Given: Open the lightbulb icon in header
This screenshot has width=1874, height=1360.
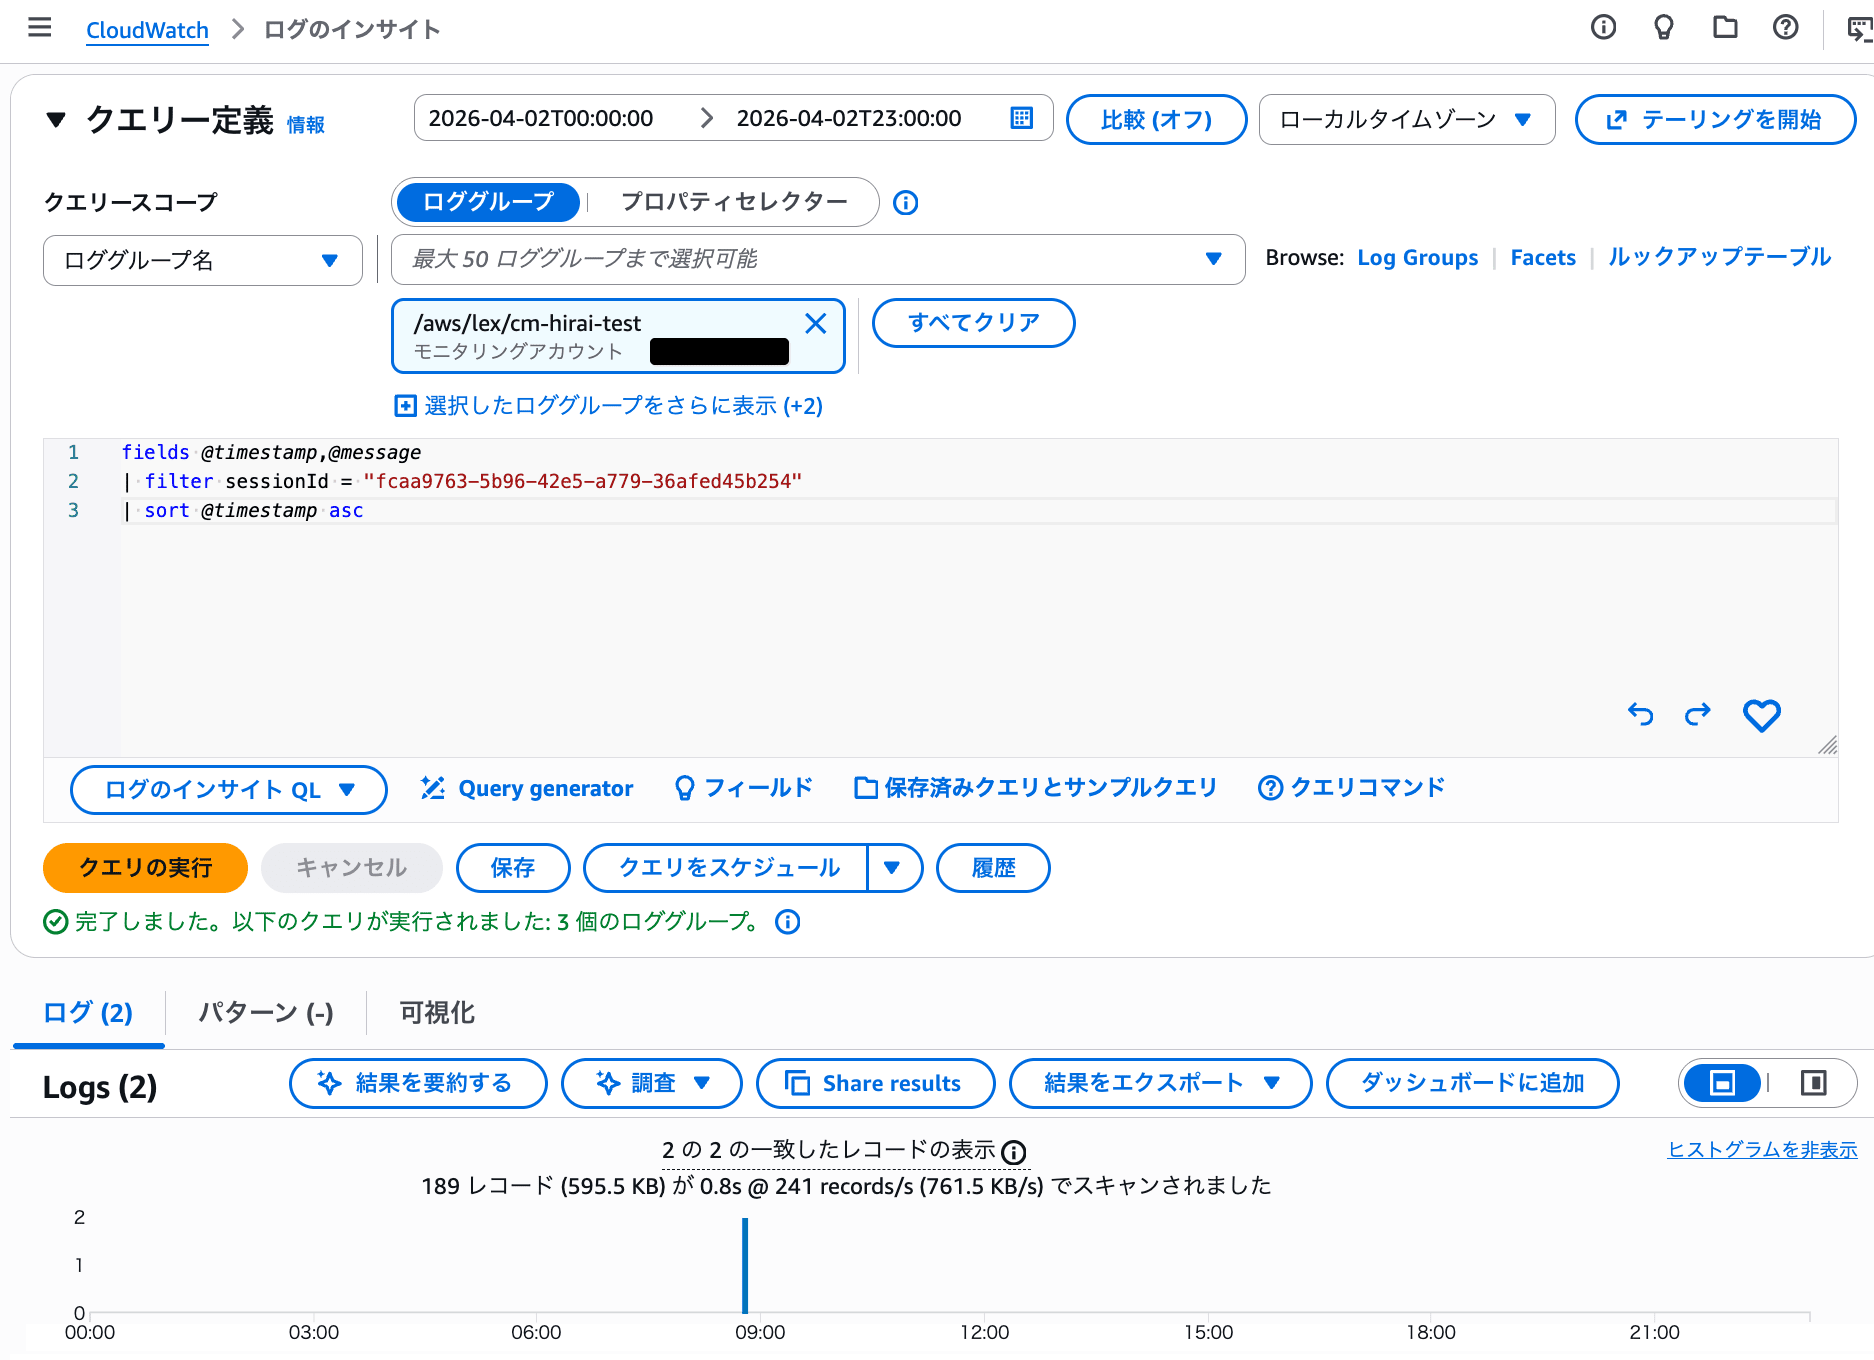Looking at the screenshot, I should tap(1664, 28).
